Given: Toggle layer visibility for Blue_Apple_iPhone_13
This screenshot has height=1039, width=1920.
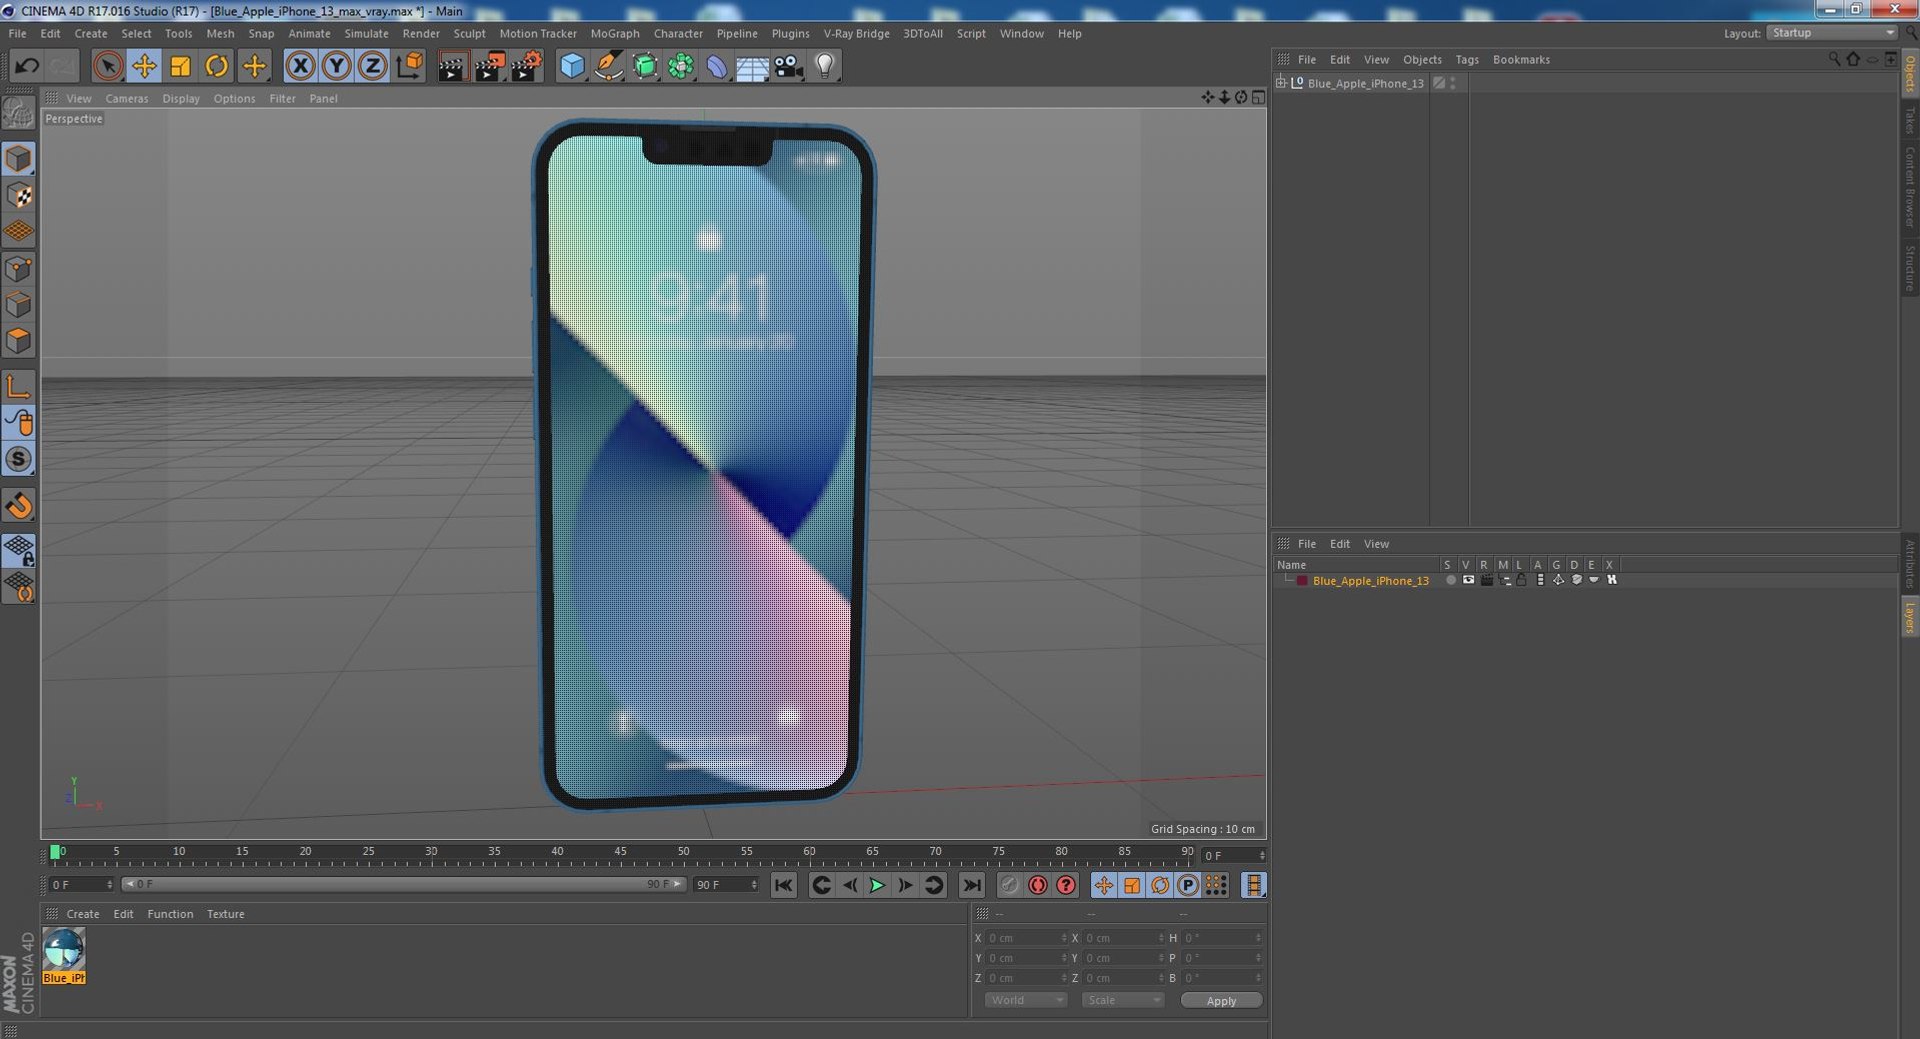Looking at the screenshot, I should pos(1468,580).
